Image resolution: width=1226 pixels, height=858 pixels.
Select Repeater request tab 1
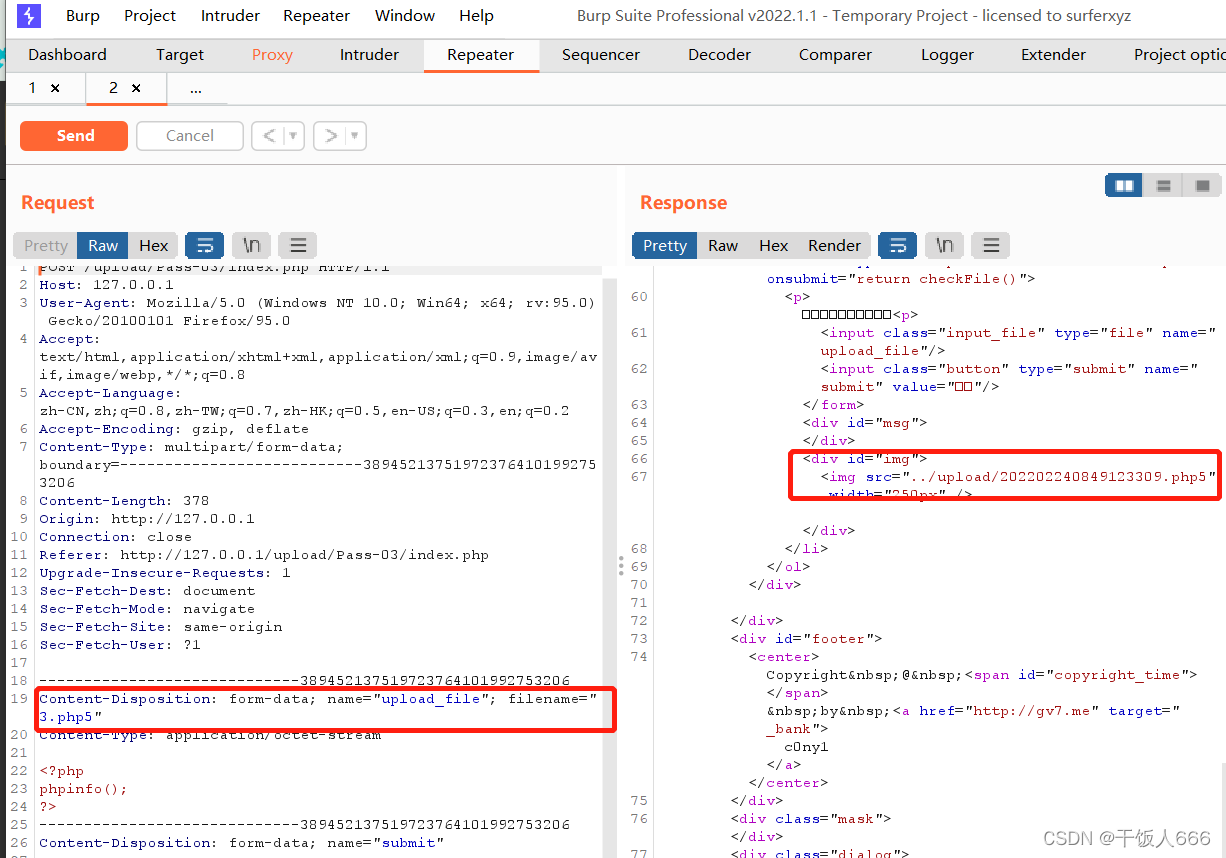tap(32, 88)
